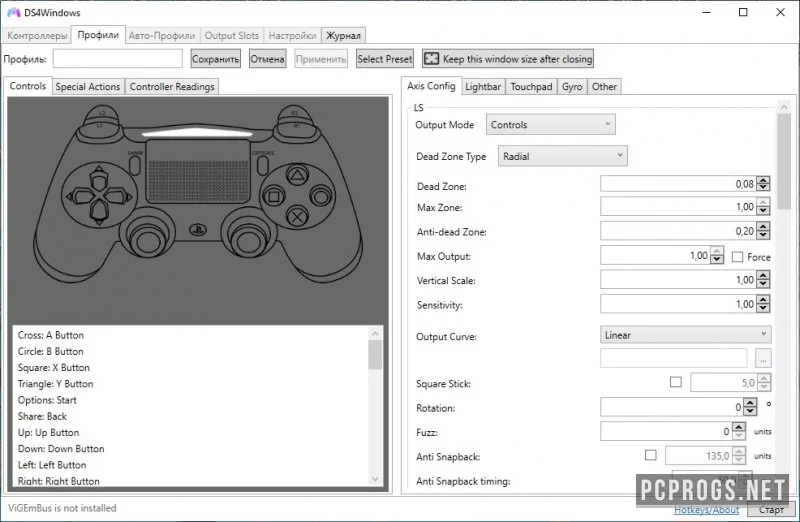Image resolution: width=800 pixels, height=522 pixels.
Task: Select 'Share: Back' list entry
Action: (42, 416)
